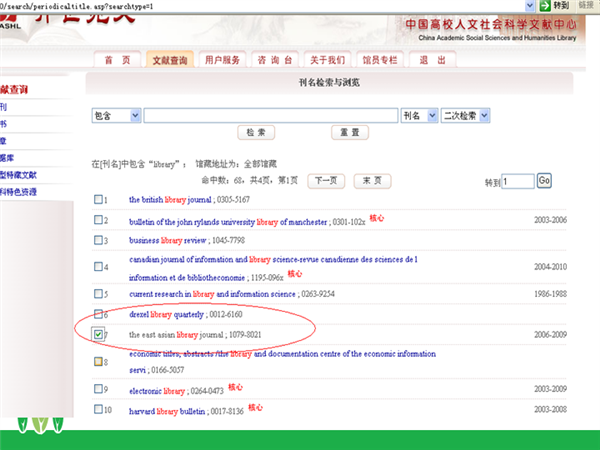Open the 咨询台 tab
Screen dimensions: 600x450
click(275, 60)
